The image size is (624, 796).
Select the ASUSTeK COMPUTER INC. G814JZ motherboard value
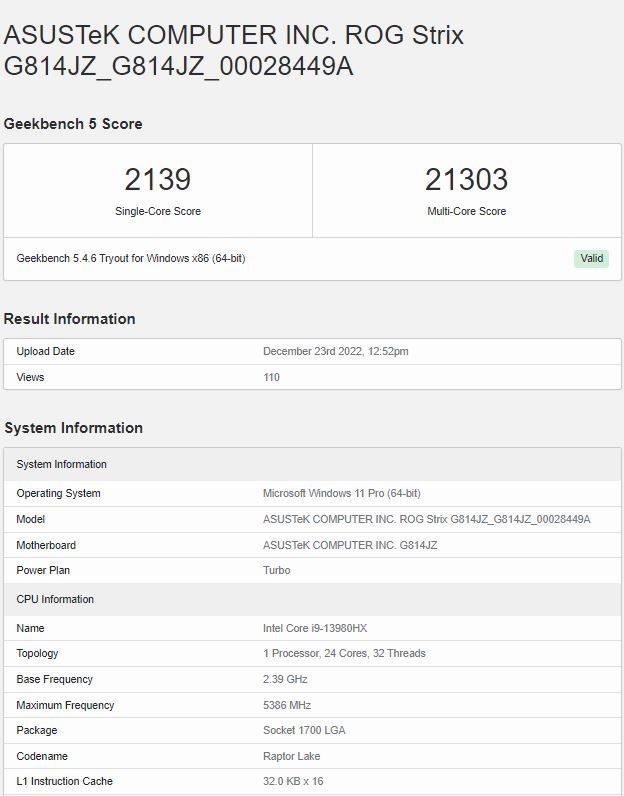pos(350,545)
